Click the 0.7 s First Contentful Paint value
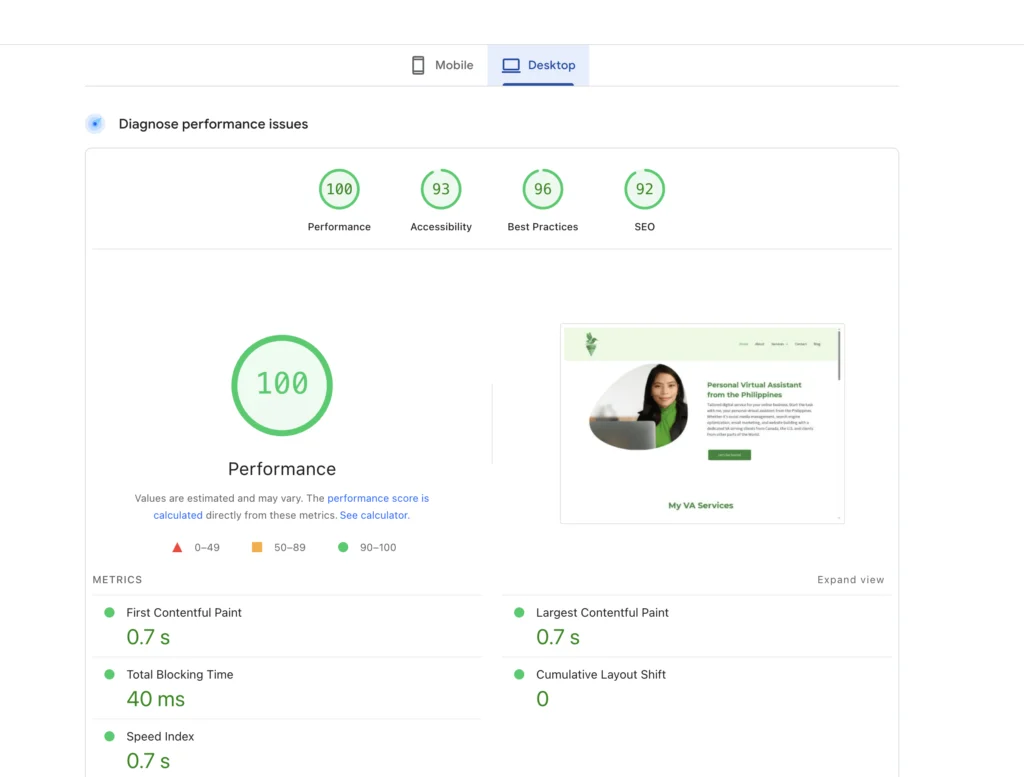1024x777 pixels. [148, 637]
